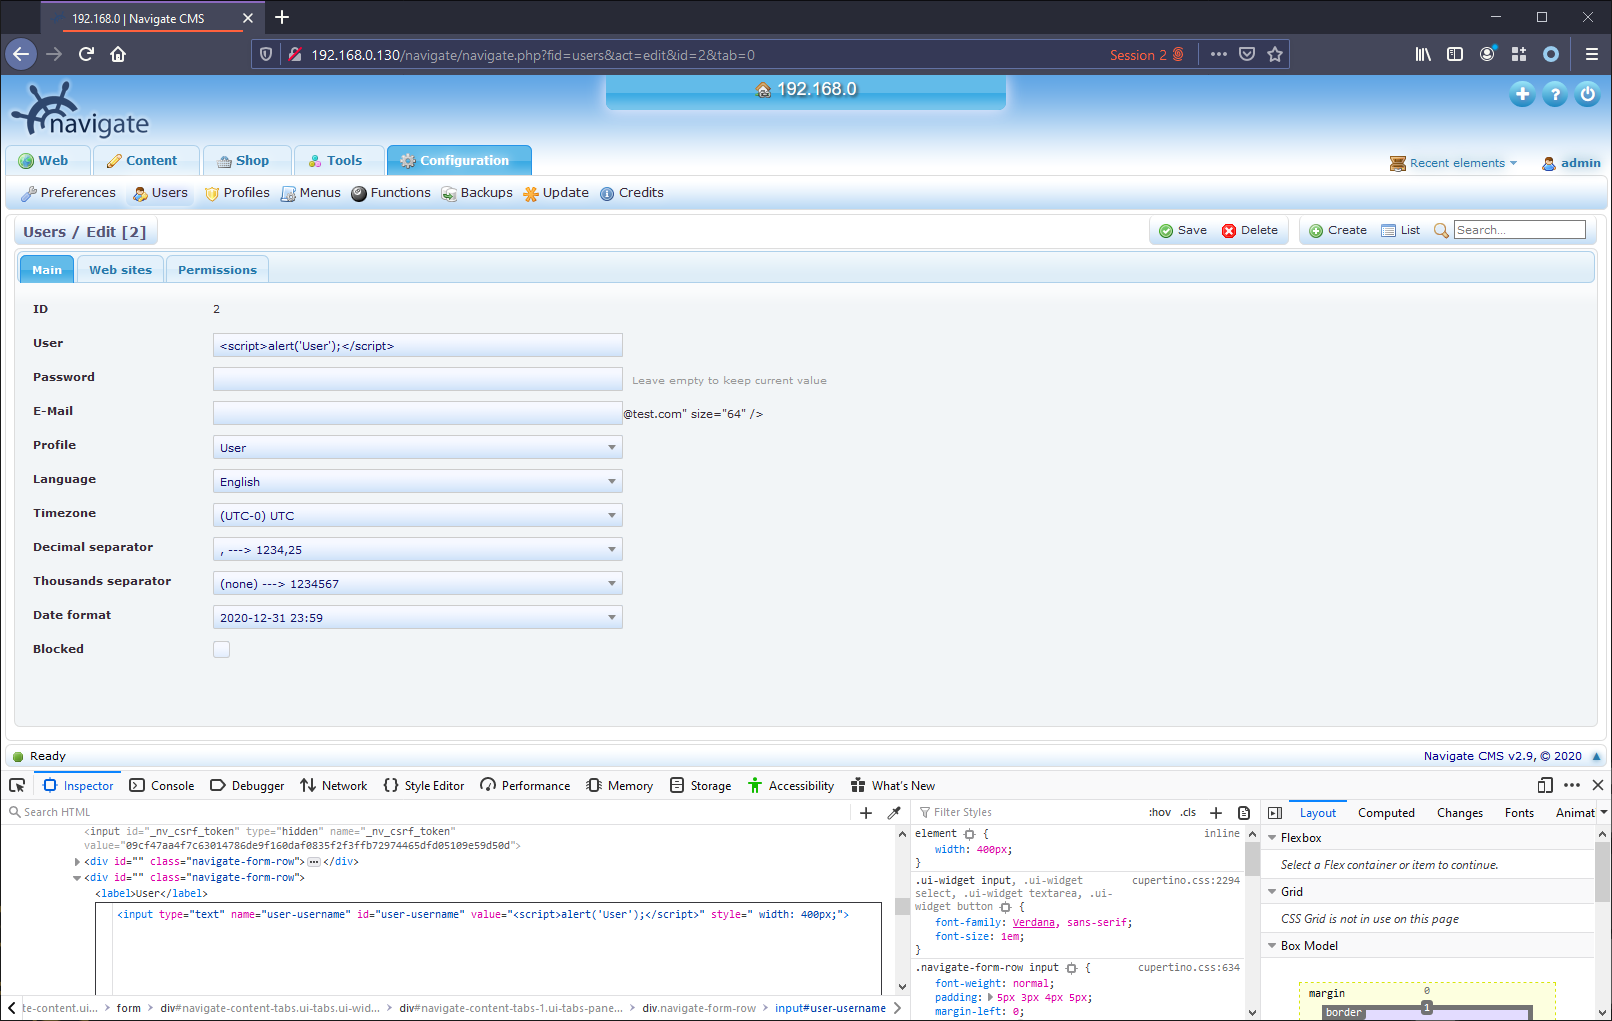Switch to the Web sites user tab
The height and width of the screenshot is (1021, 1612).
(120, 269)
